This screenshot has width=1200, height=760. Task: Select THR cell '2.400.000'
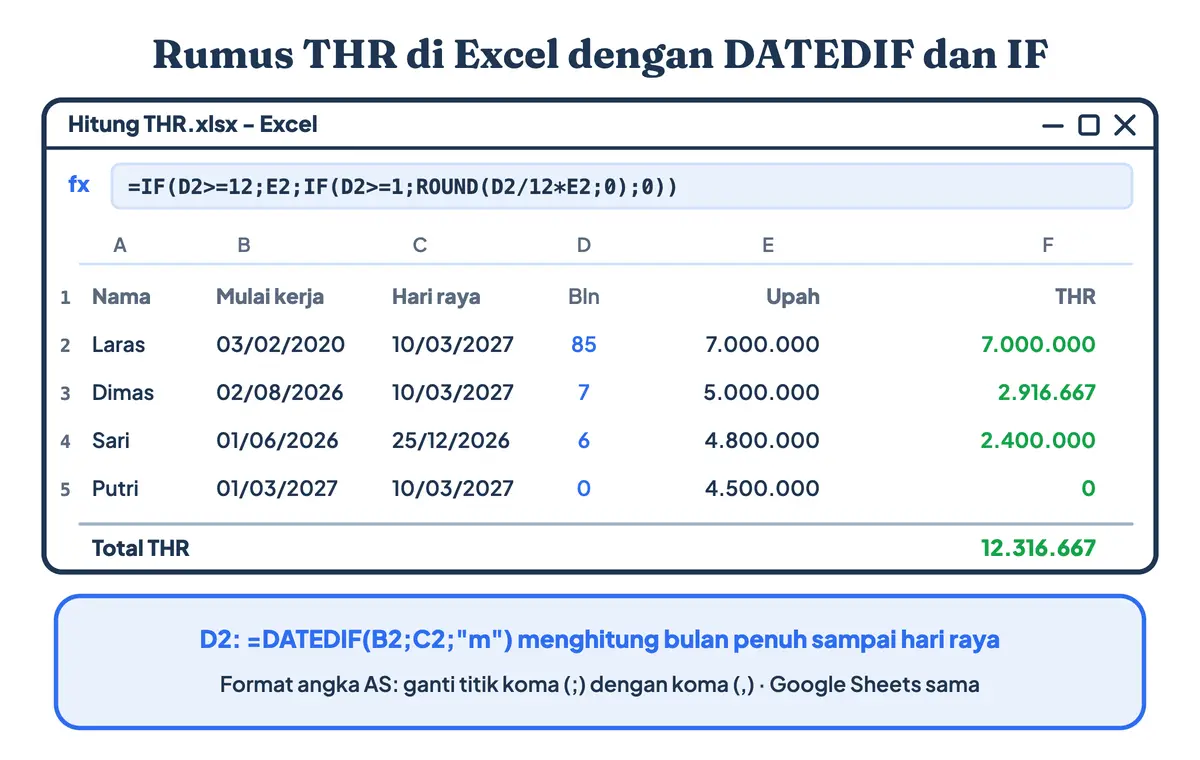tap(1038, 441)
